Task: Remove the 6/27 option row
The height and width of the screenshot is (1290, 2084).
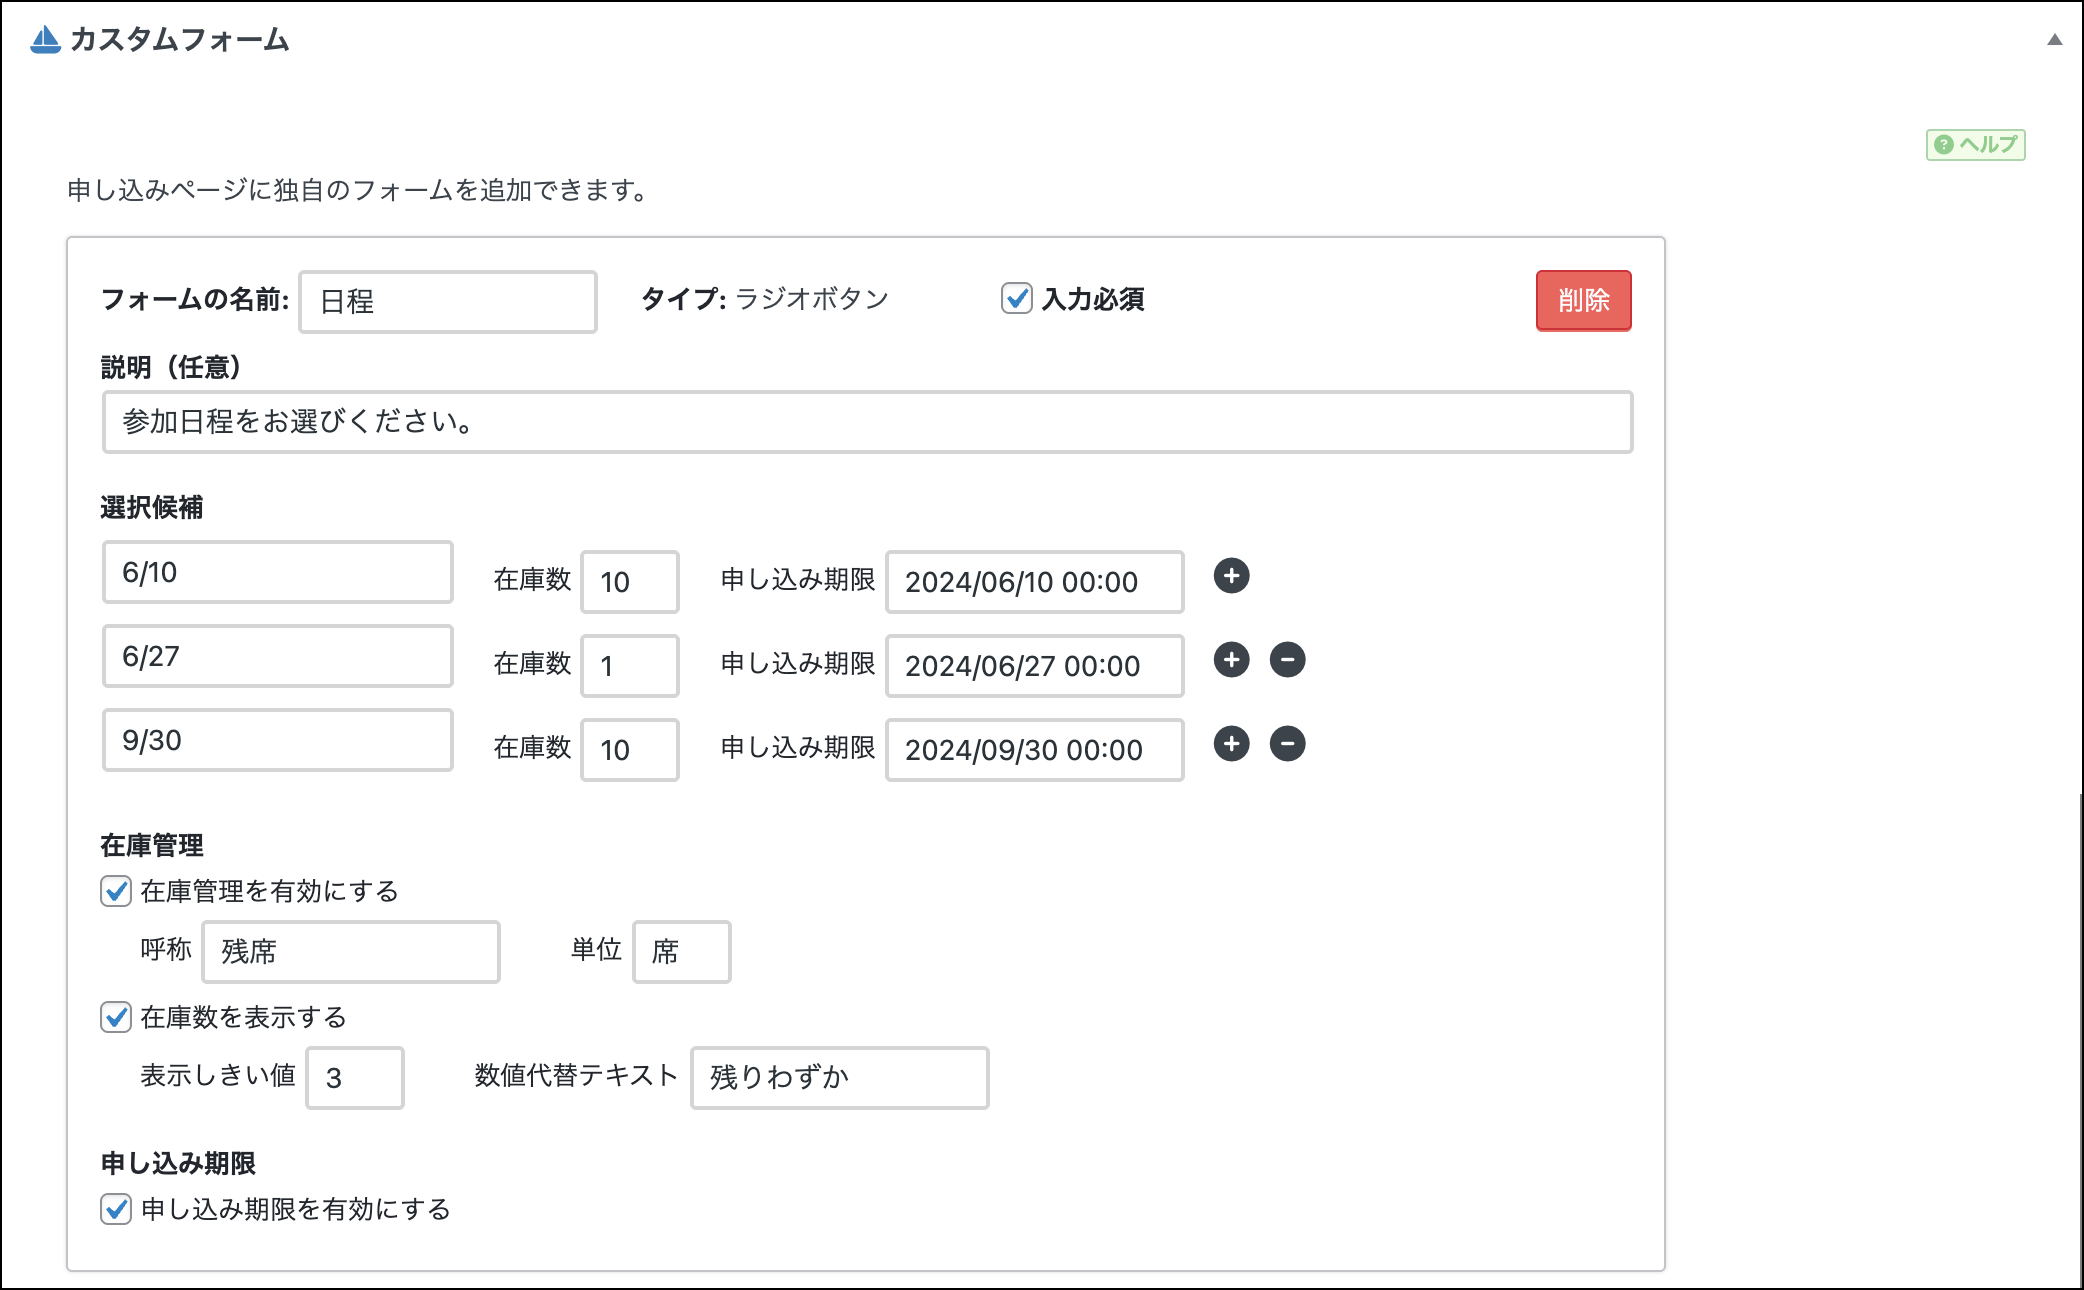Action: 1287,660
